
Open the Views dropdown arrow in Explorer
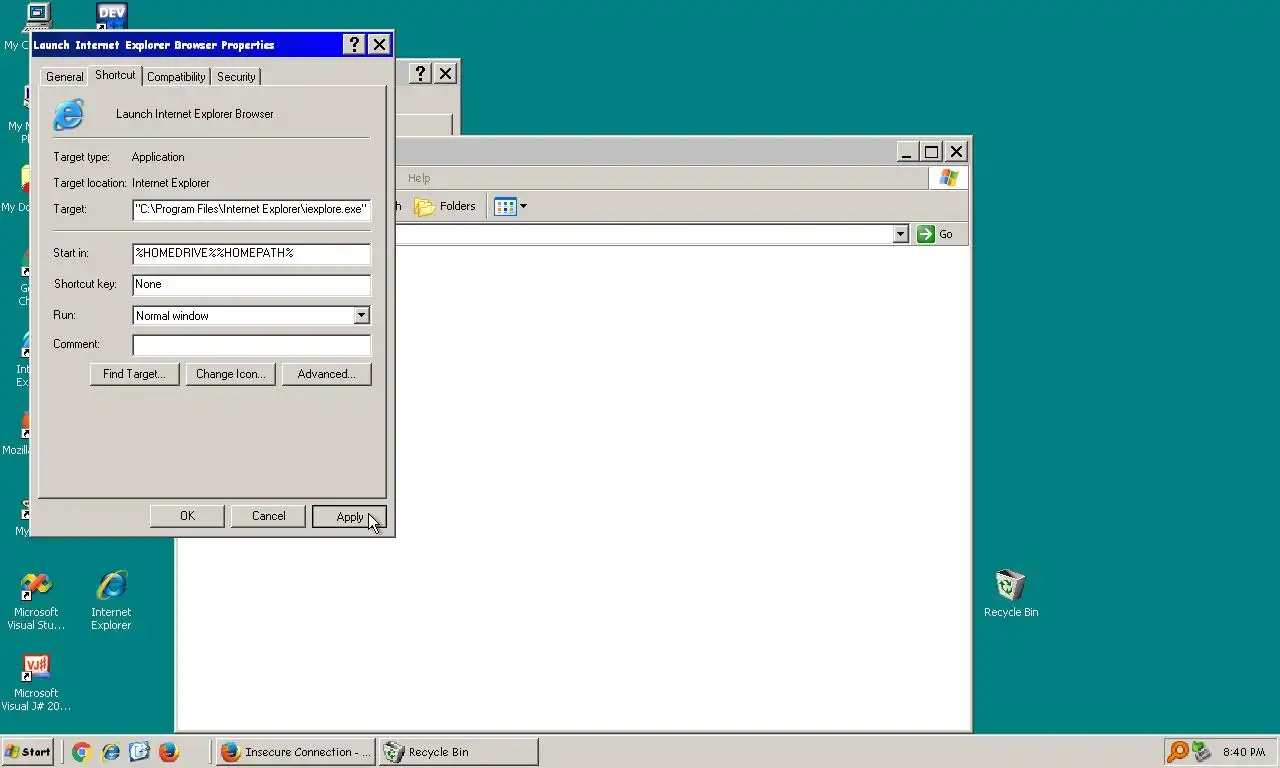[523, 206]
